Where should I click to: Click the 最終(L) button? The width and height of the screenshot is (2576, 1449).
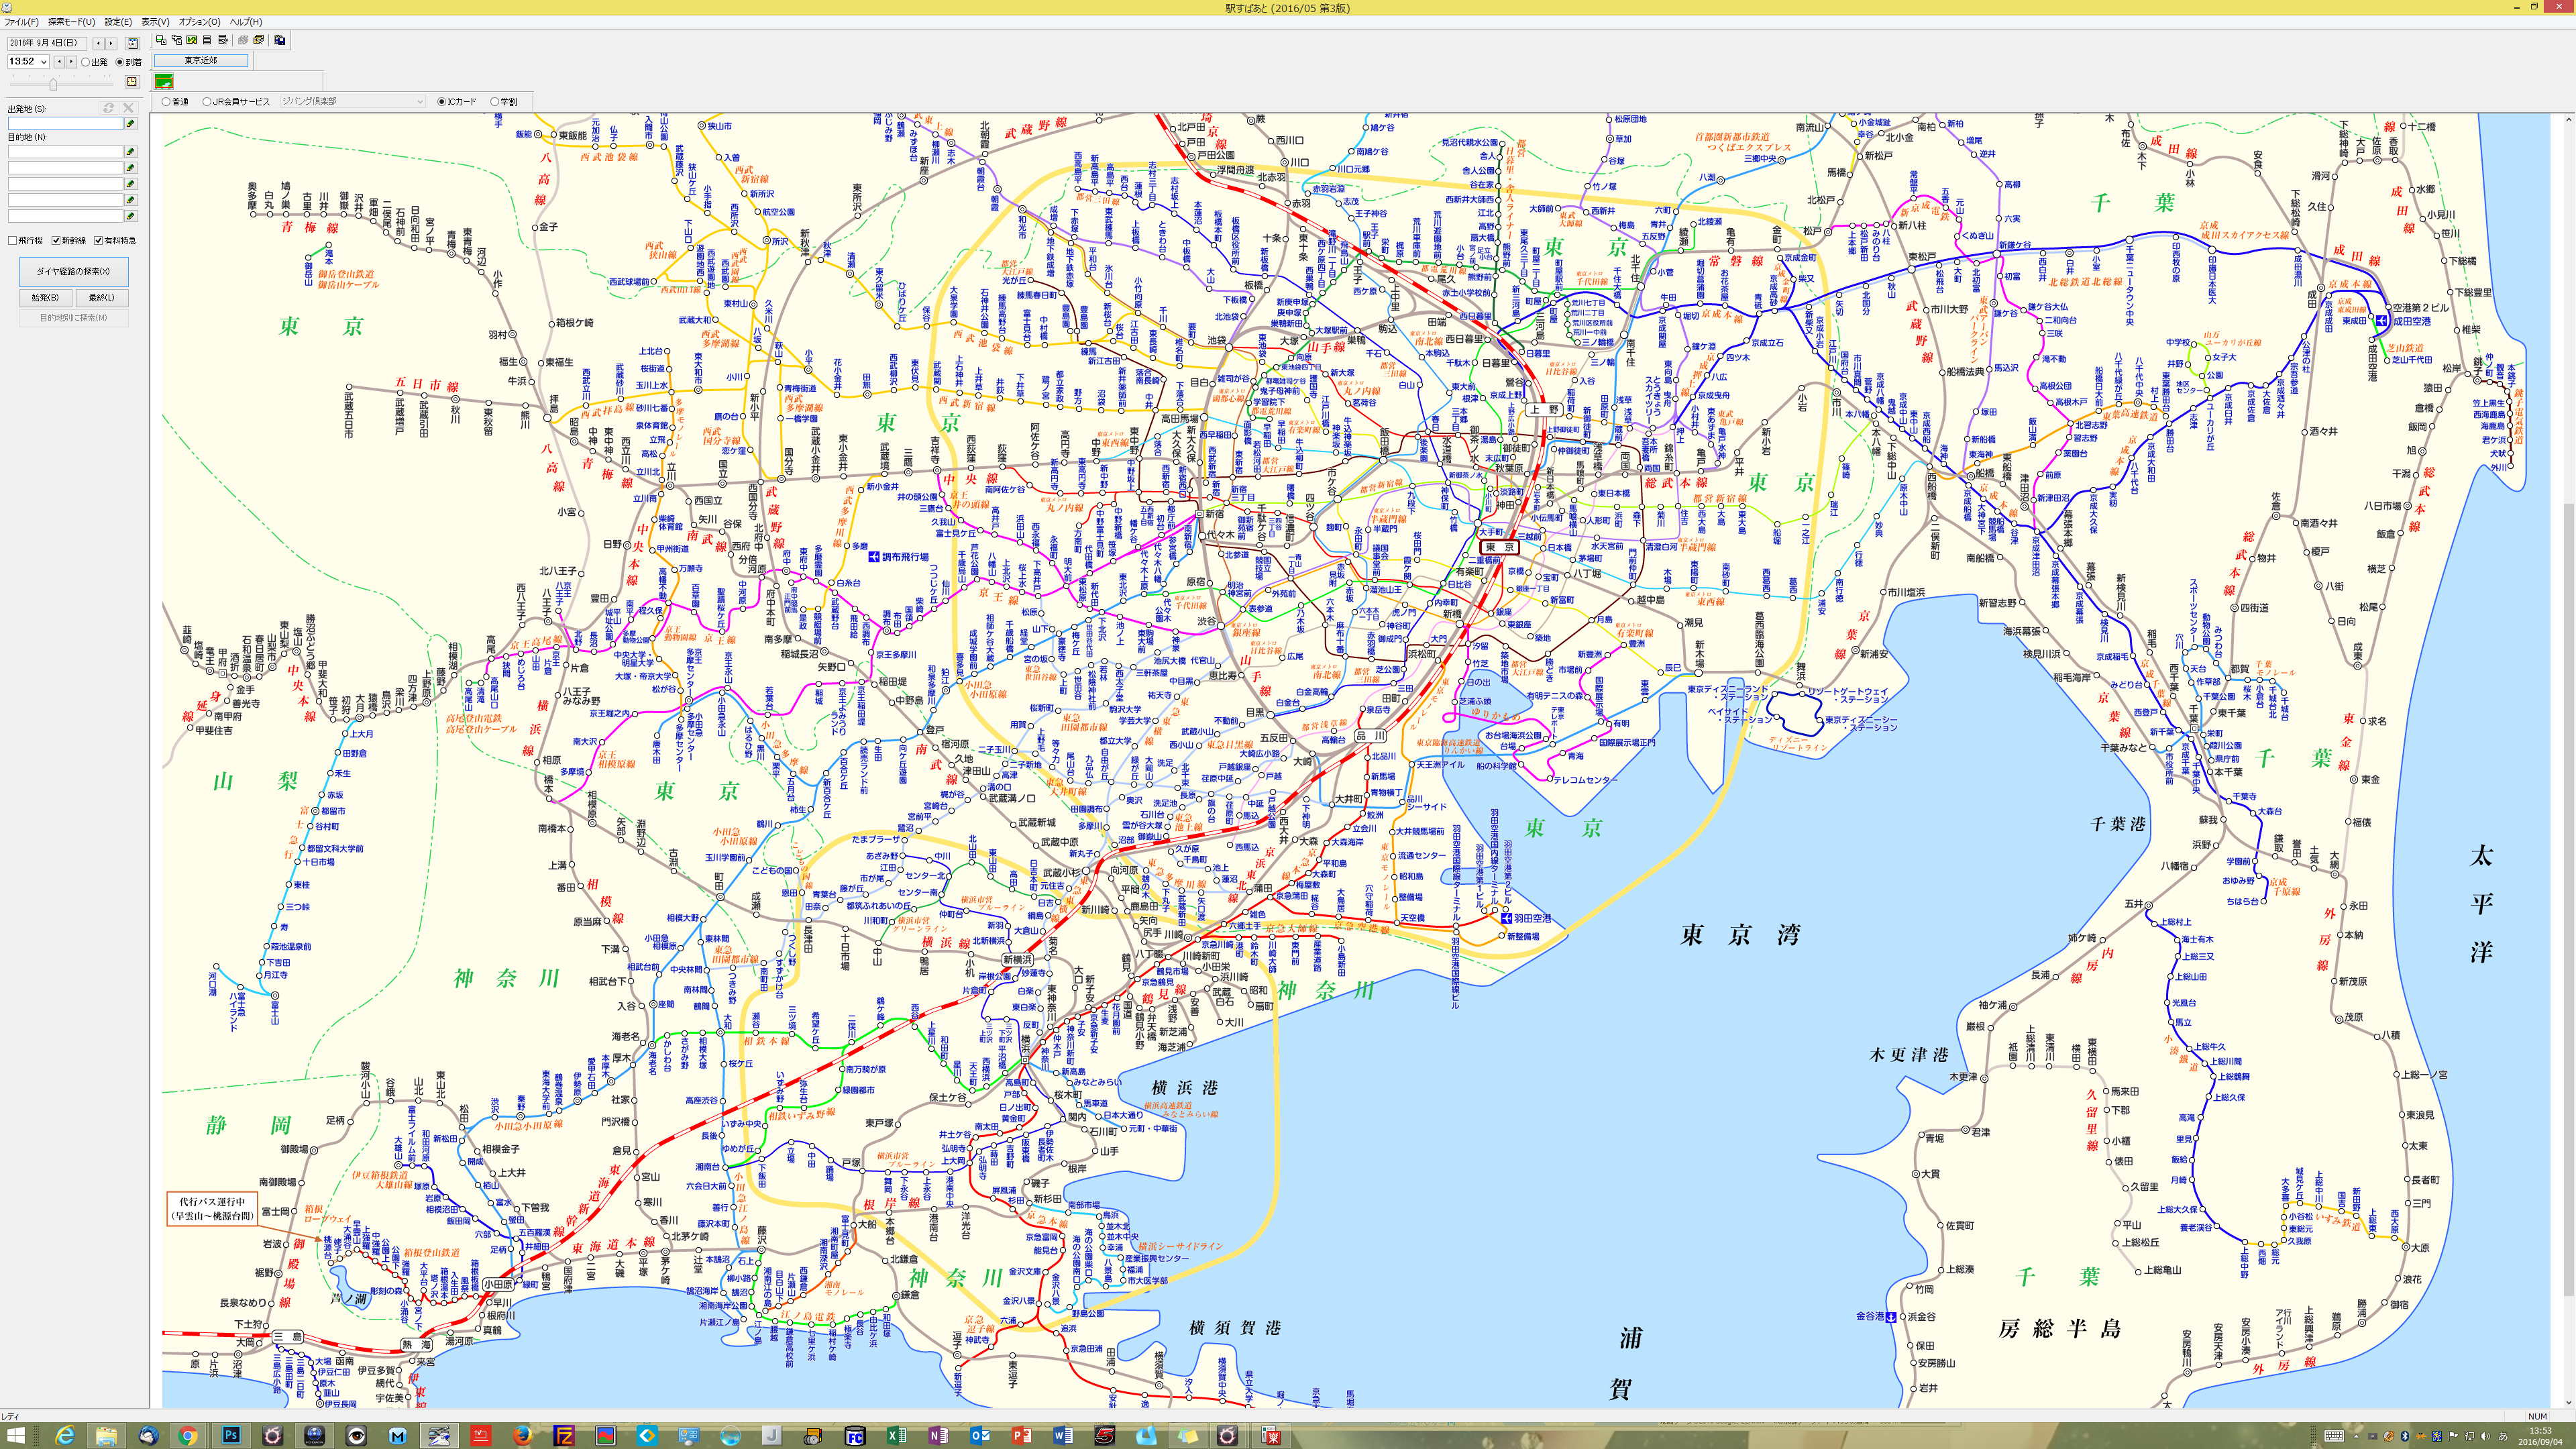click(101, 297)
